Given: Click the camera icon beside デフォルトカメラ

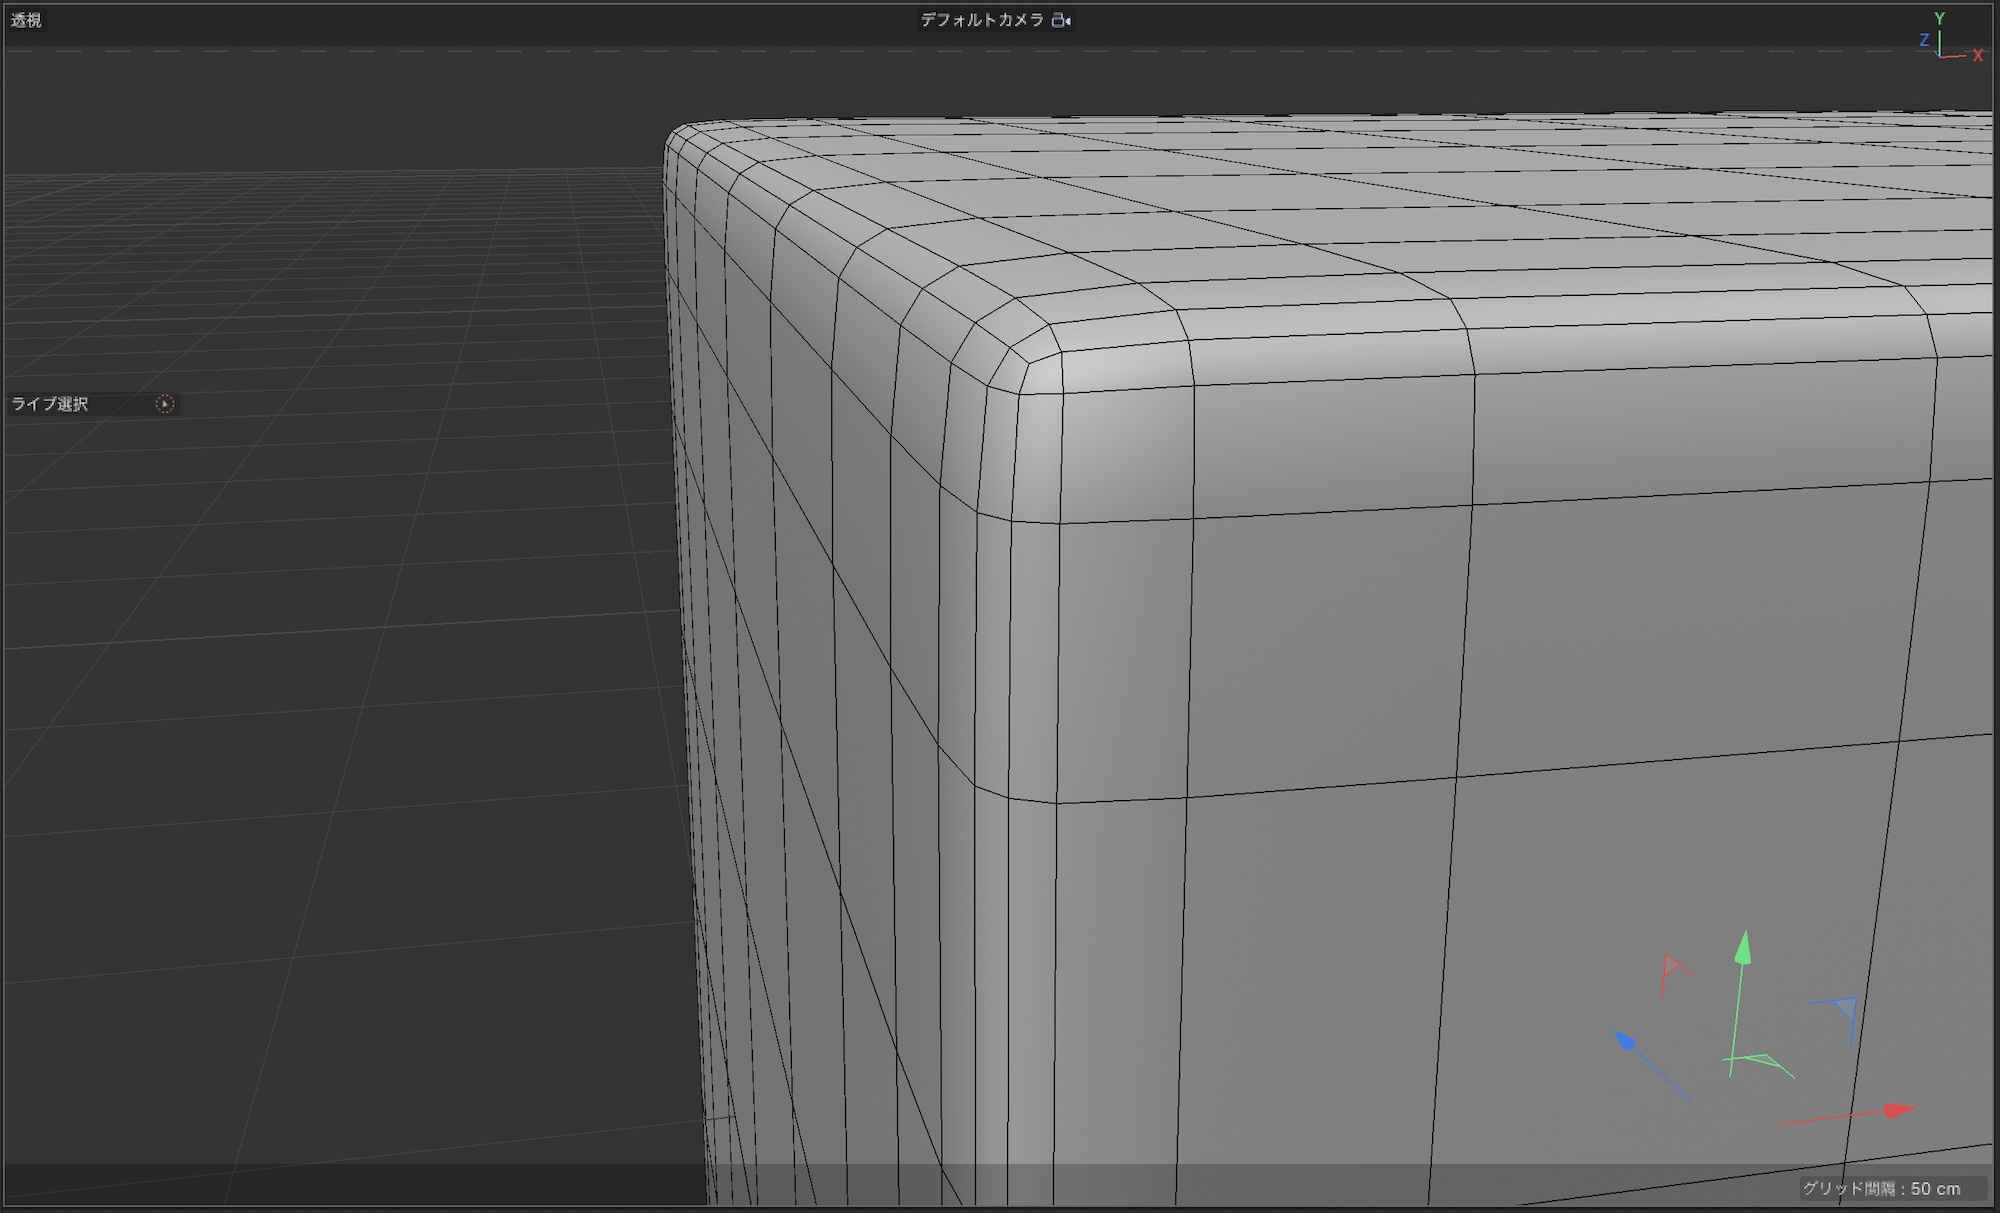Looking at the screenshot, I should pyautogui.click(x=1061, y=20).
